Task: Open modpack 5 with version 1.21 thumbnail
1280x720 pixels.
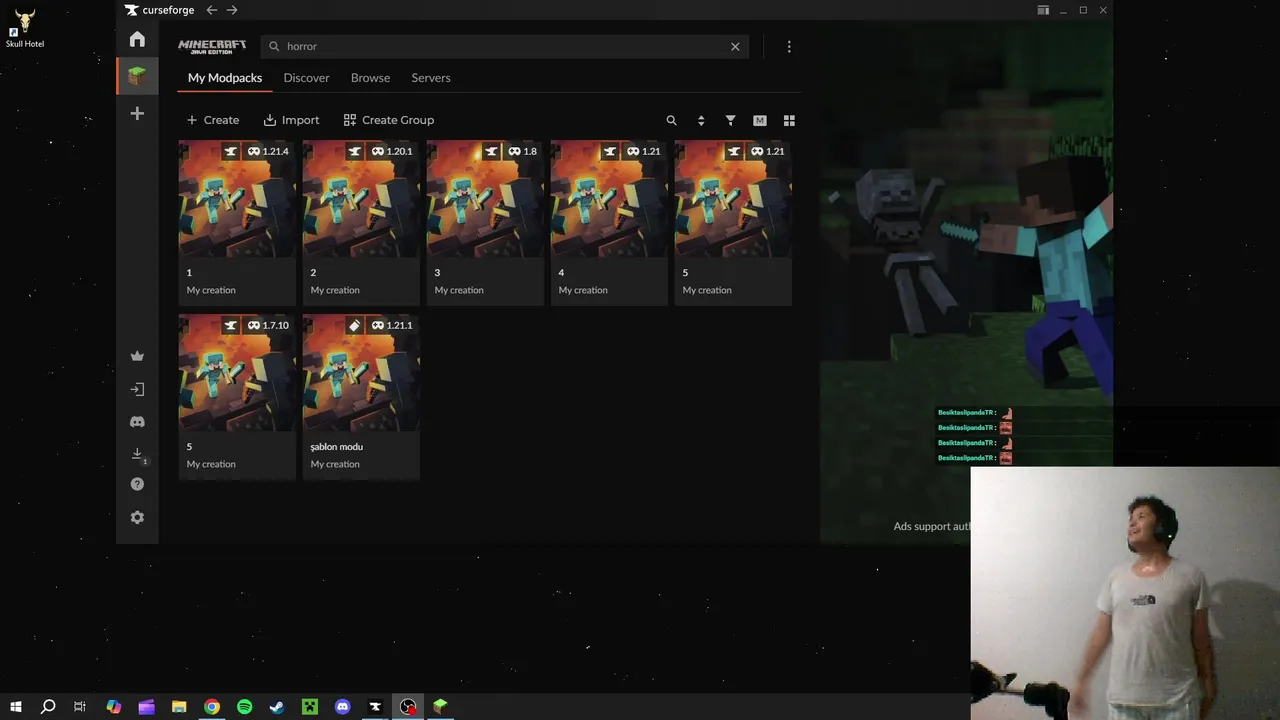Action: coord(733,199)
